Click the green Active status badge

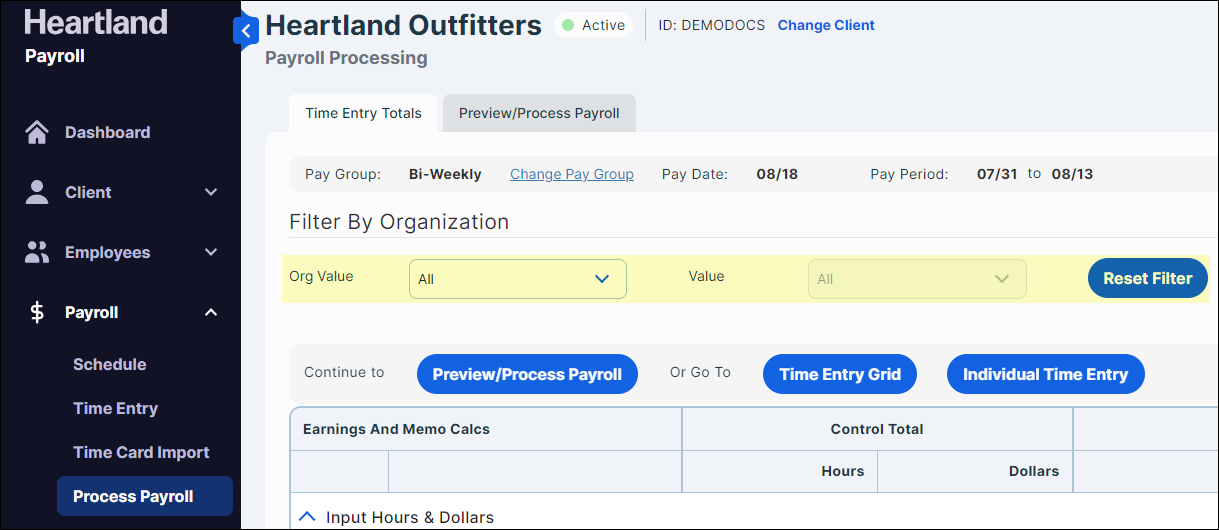[593, 25]
